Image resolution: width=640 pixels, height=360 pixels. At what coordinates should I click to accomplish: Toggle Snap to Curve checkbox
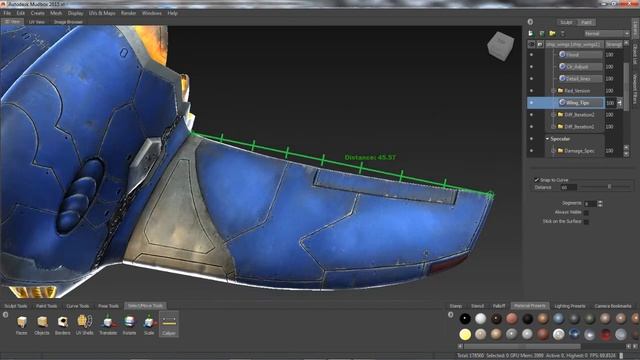coord(537,180)
